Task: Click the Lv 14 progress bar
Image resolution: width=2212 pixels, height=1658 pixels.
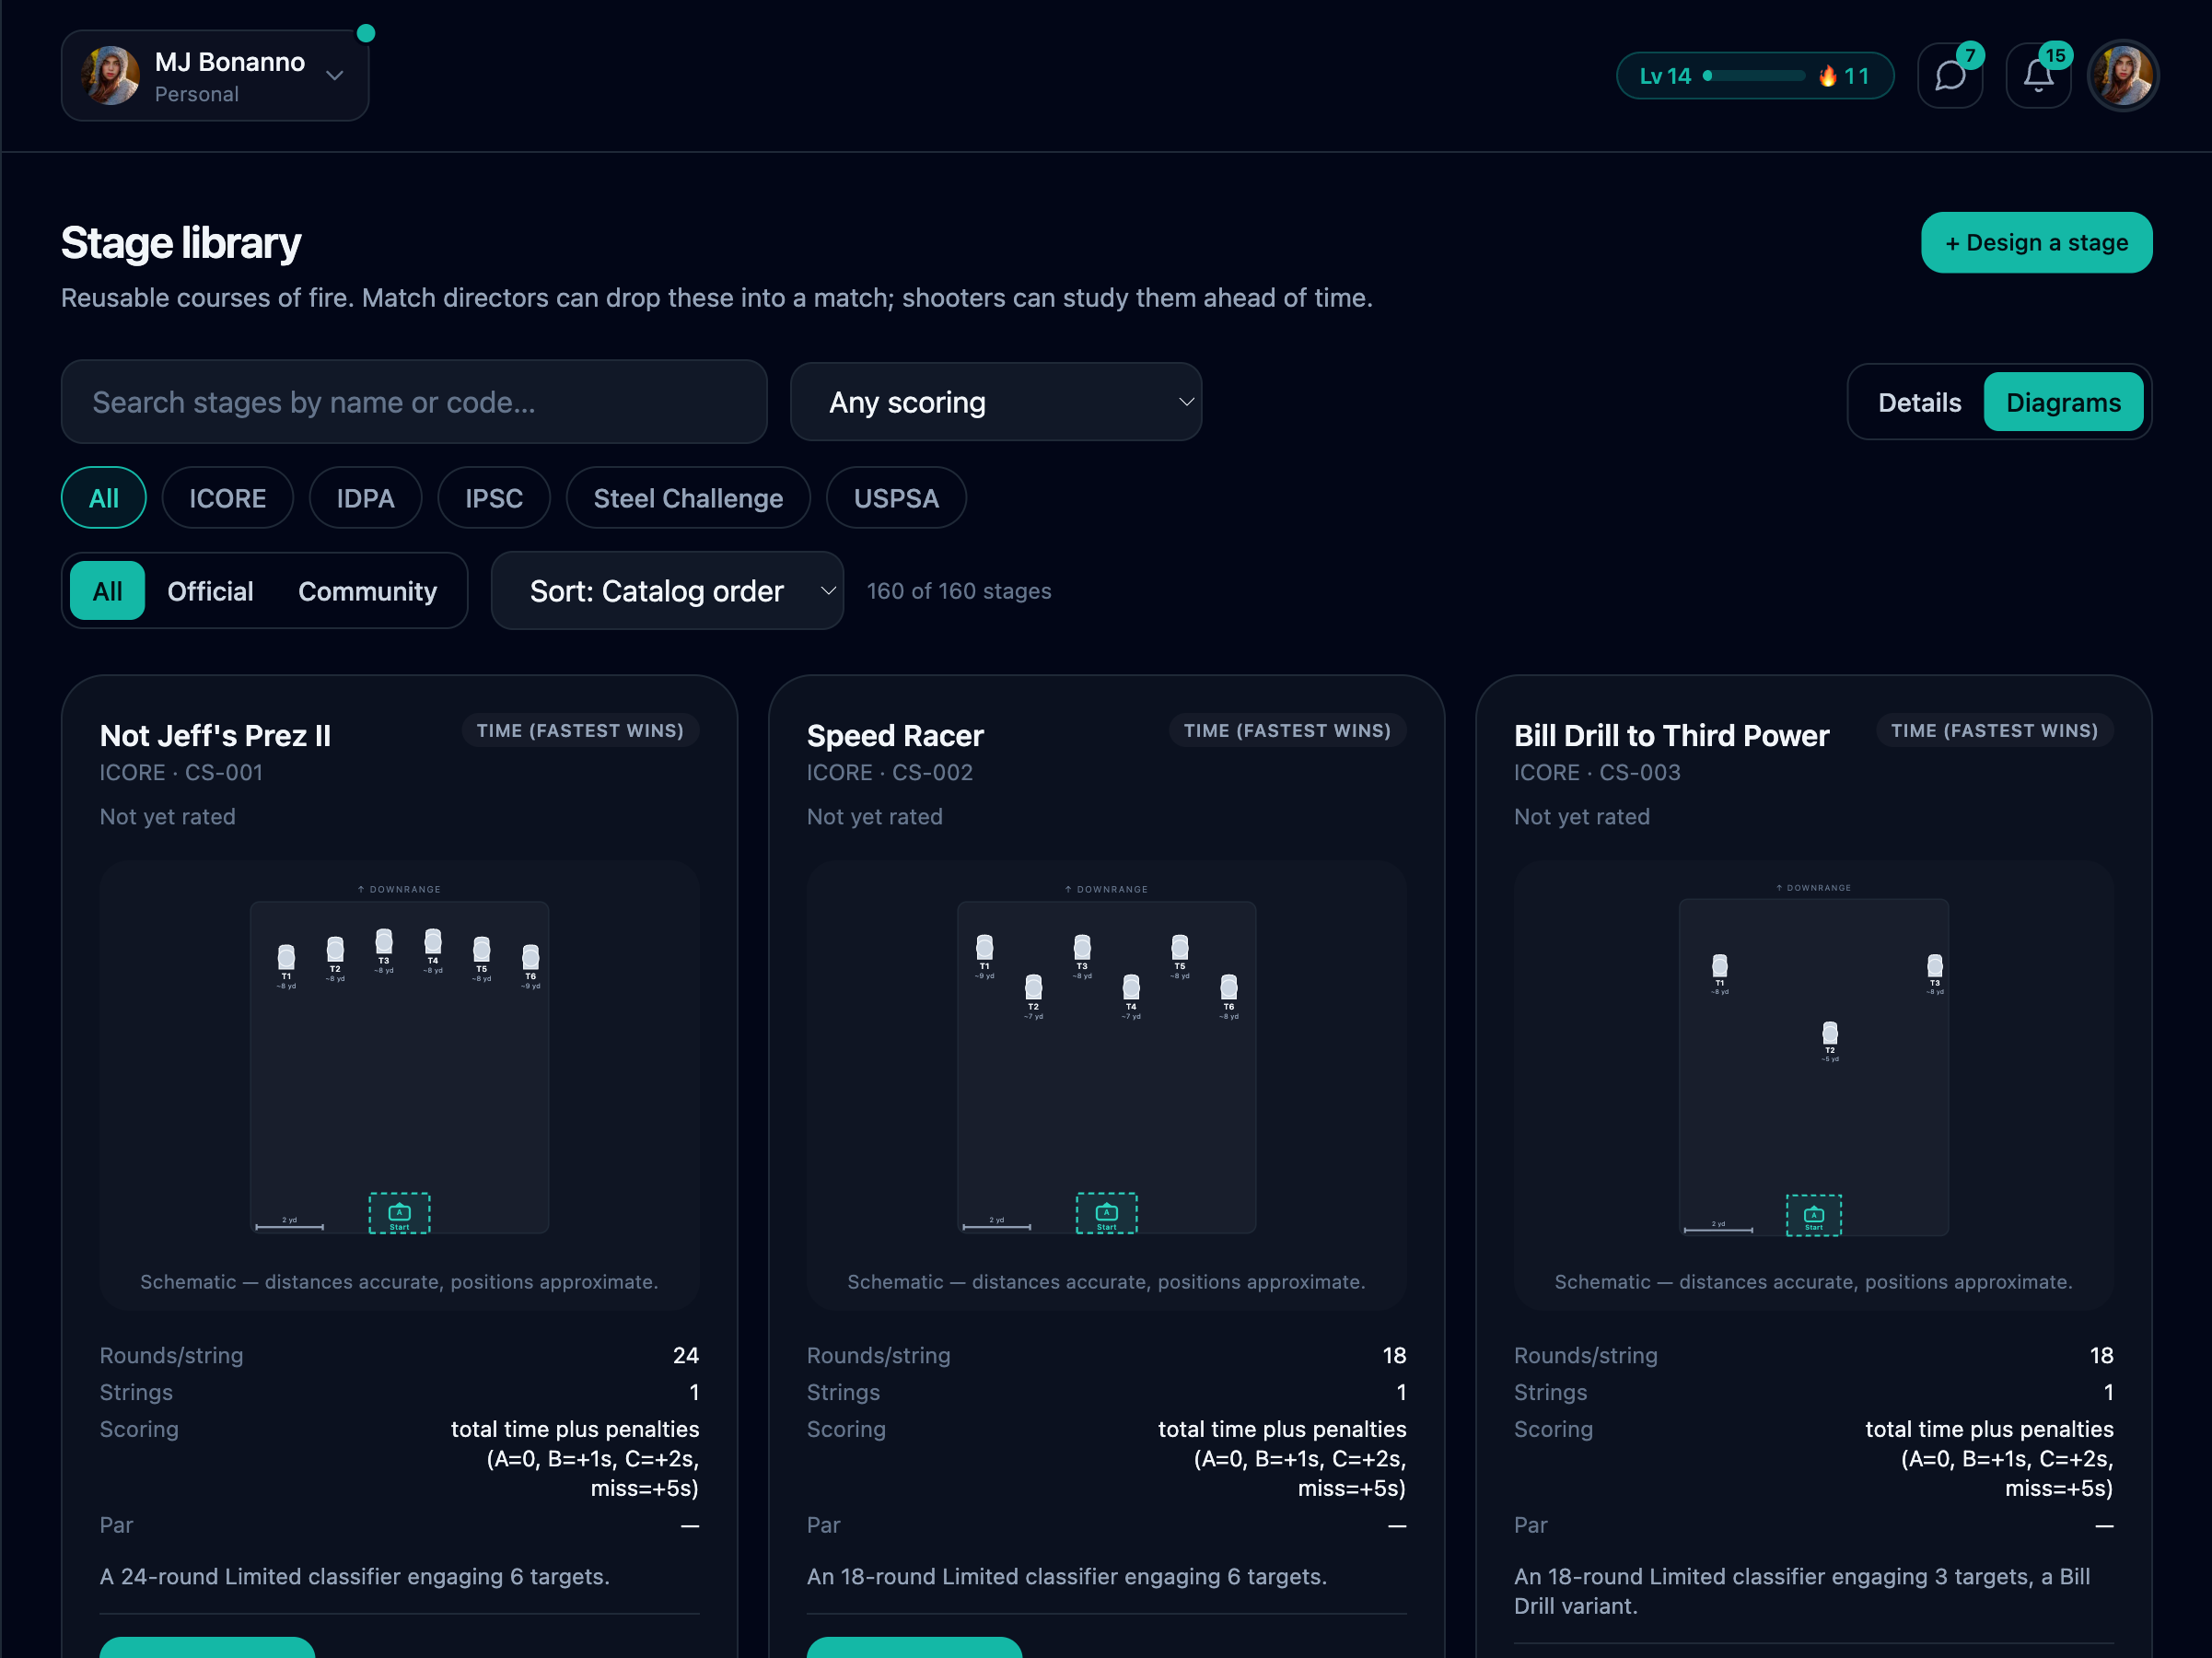Action: (x=1754, y=76)
